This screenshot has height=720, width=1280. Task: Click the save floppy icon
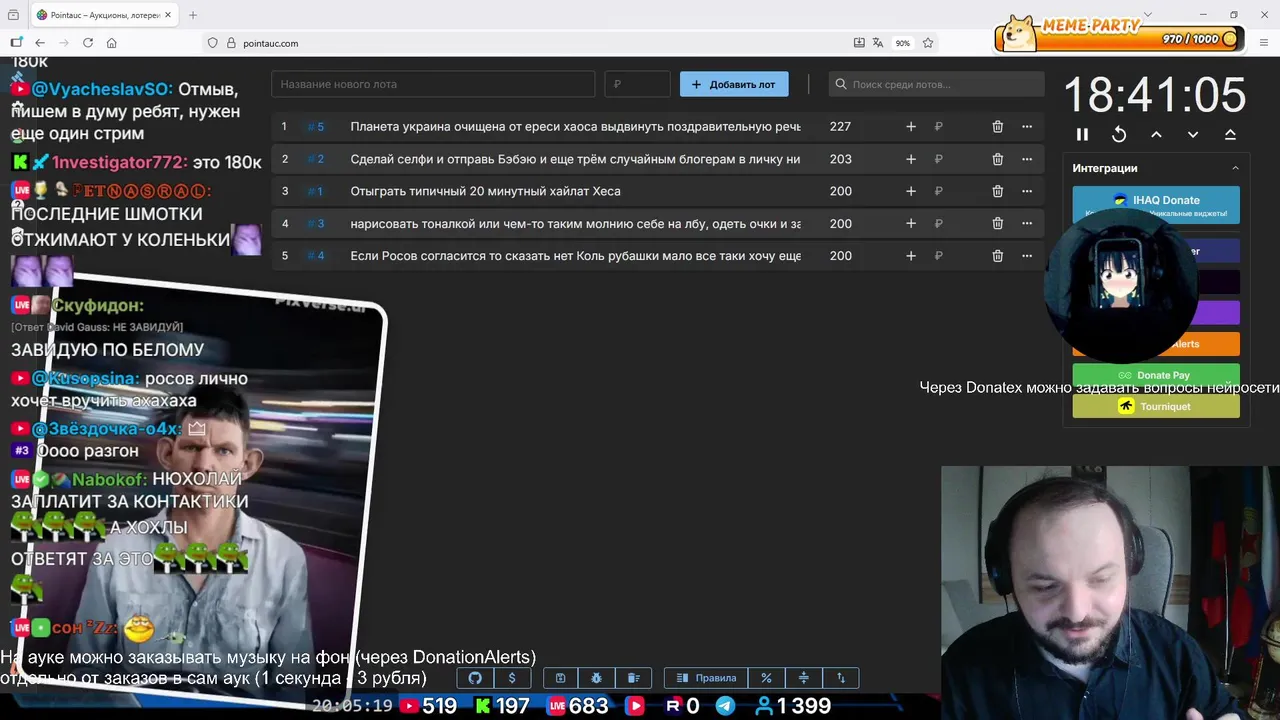pyautogui.click(x=560, y=678)
